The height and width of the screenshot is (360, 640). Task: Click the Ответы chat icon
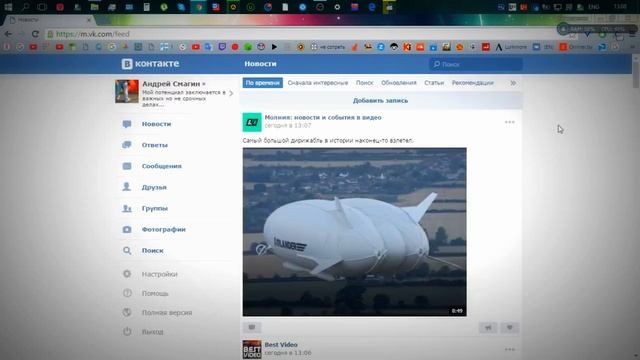127,145
